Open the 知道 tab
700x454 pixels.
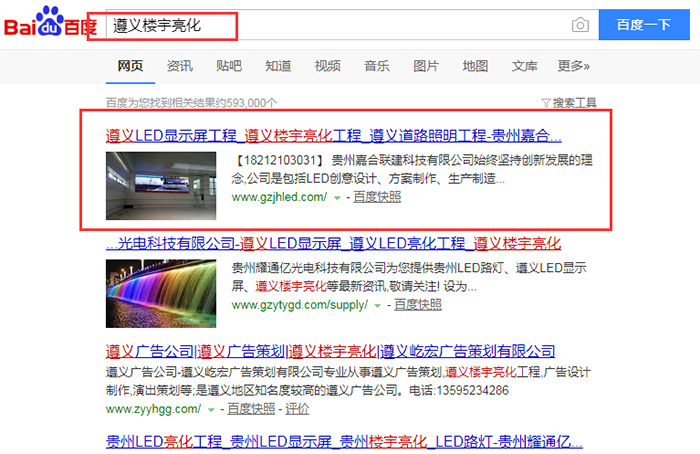pos(278,66)
